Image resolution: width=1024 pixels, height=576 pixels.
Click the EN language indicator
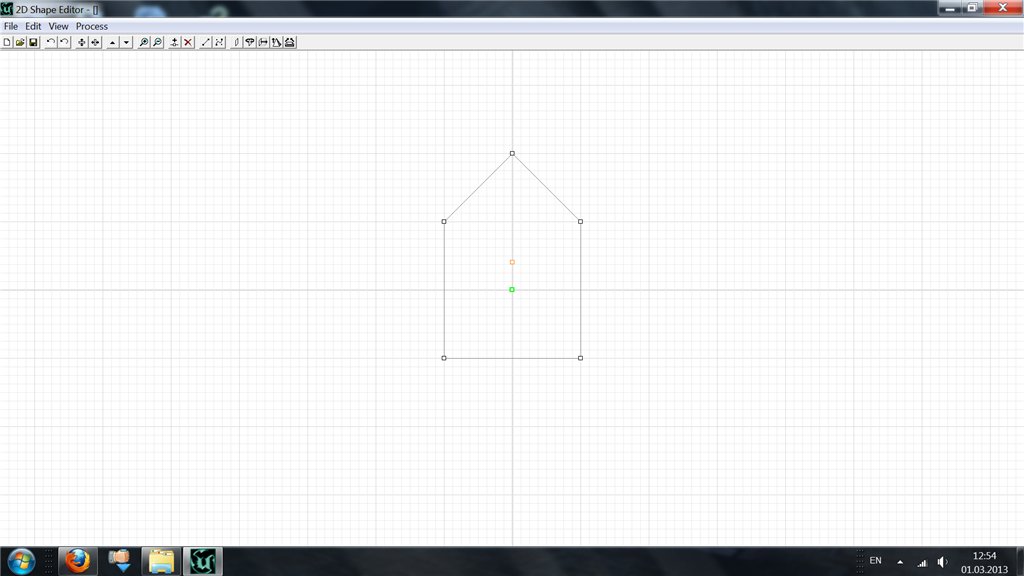click(x=875, y=561)
